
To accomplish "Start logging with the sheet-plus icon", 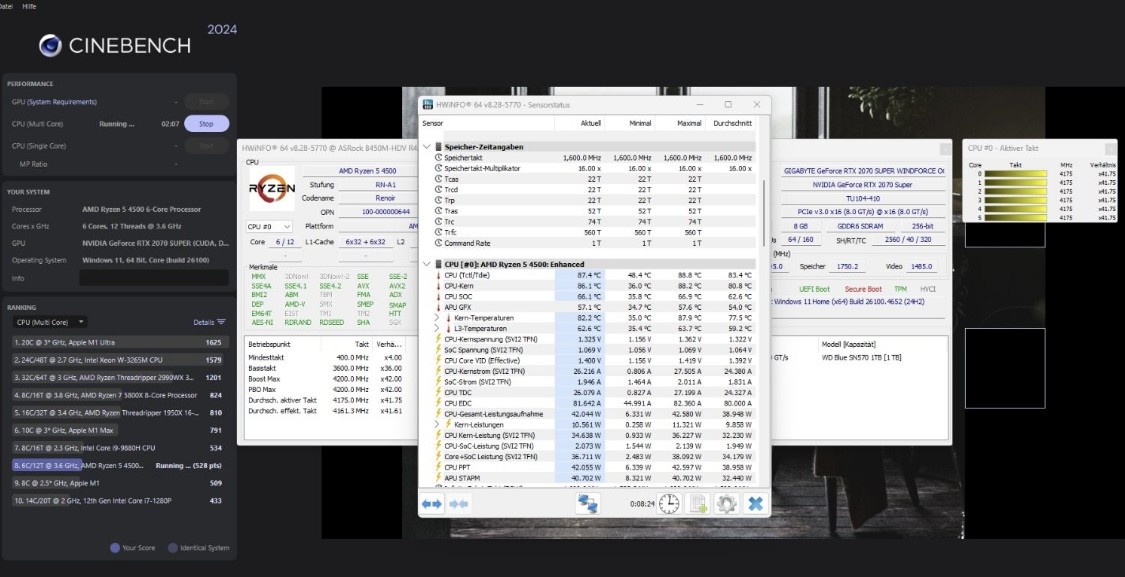I will 698,504.
